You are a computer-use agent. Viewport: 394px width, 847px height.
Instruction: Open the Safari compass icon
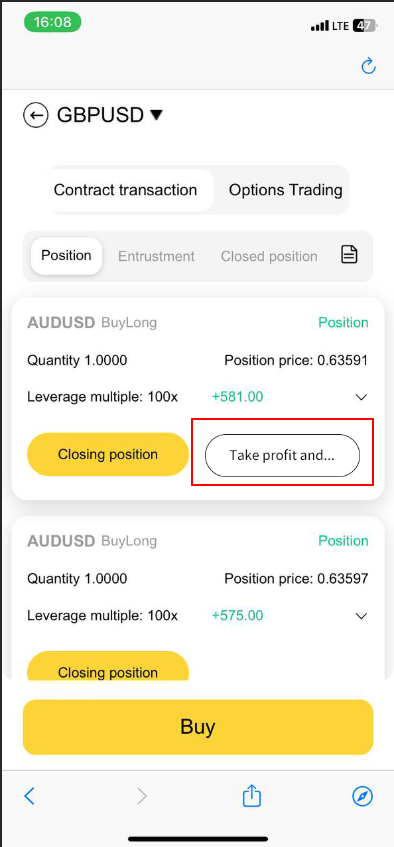(362, 796)
